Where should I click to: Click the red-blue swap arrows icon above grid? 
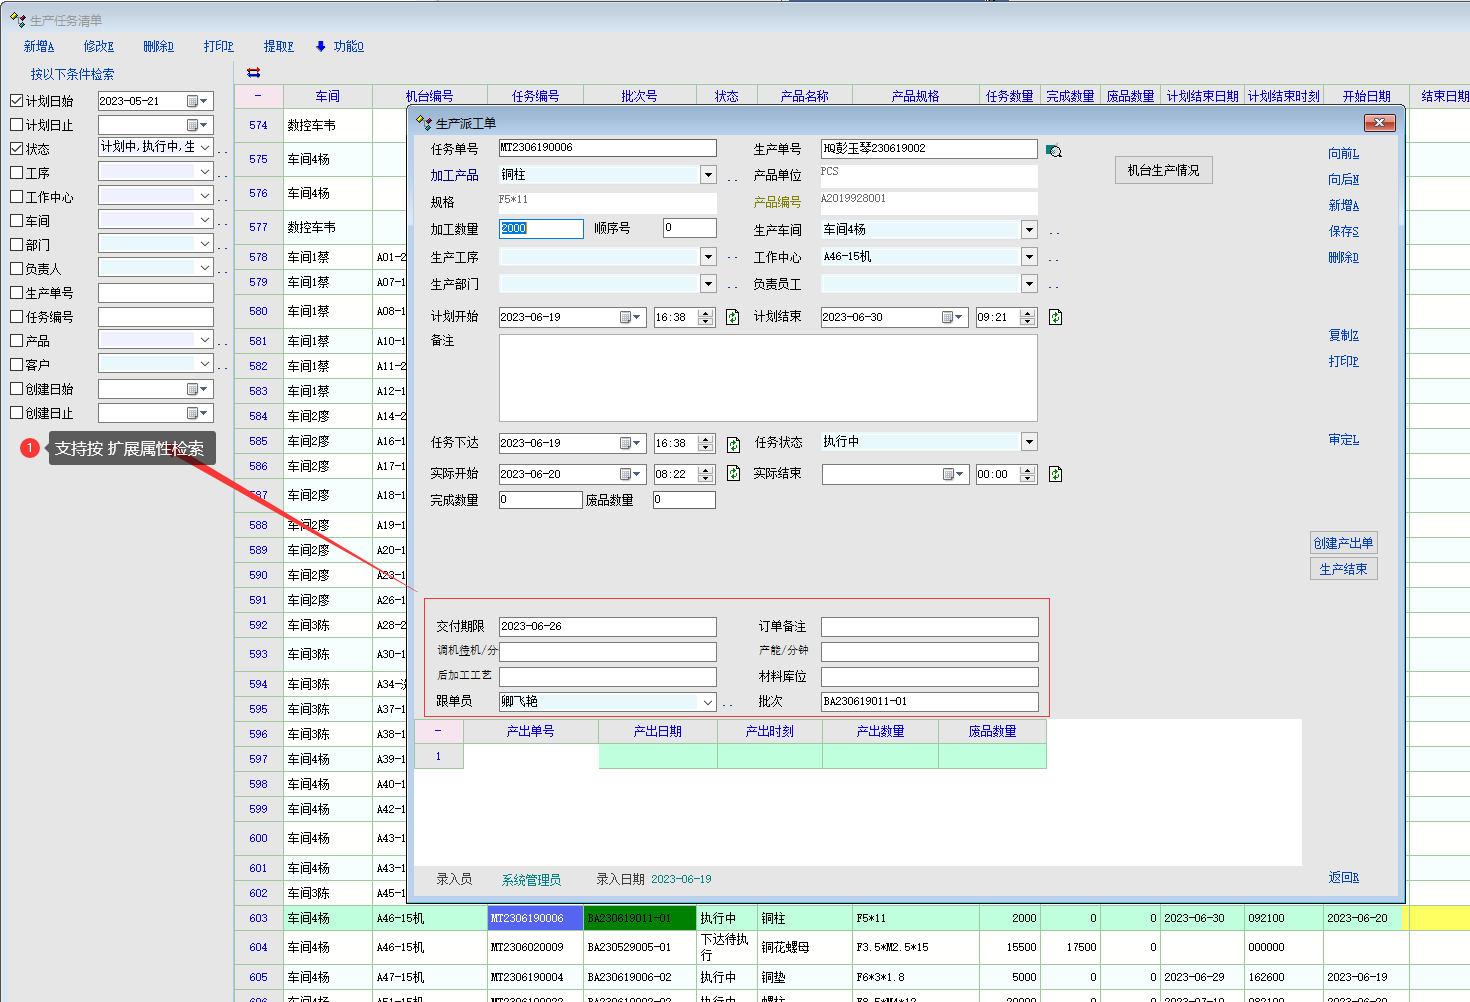click(254, 72)
